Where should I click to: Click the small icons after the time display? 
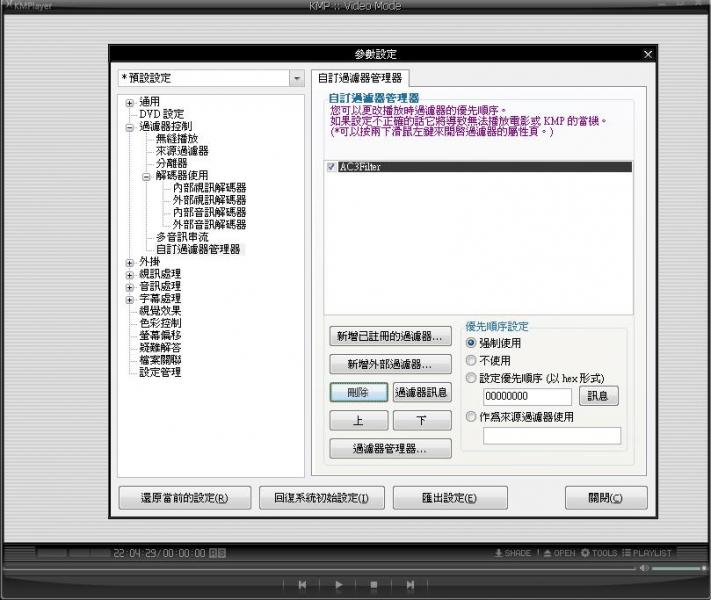click(218, 553)
